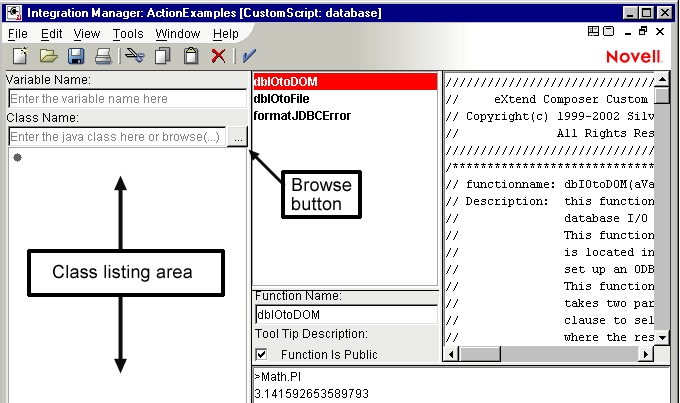Click into the Variable Name field

tap(128, 98)
